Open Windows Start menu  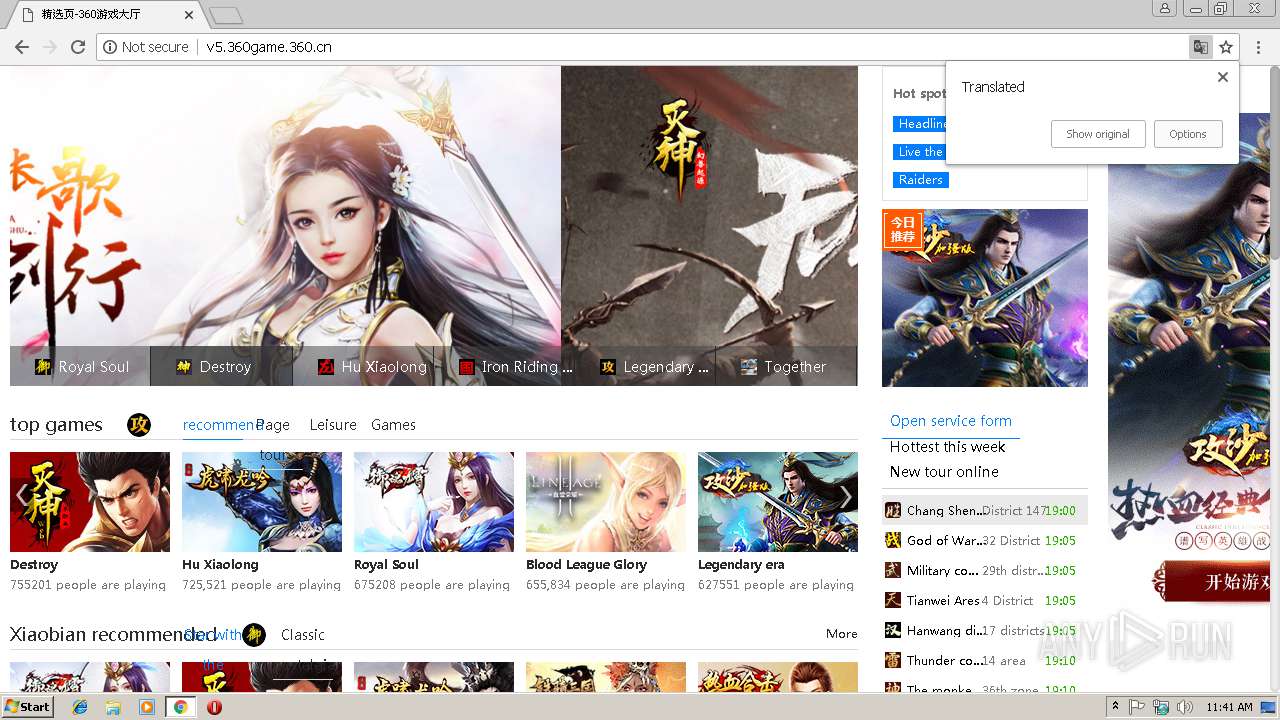(27, 707)
